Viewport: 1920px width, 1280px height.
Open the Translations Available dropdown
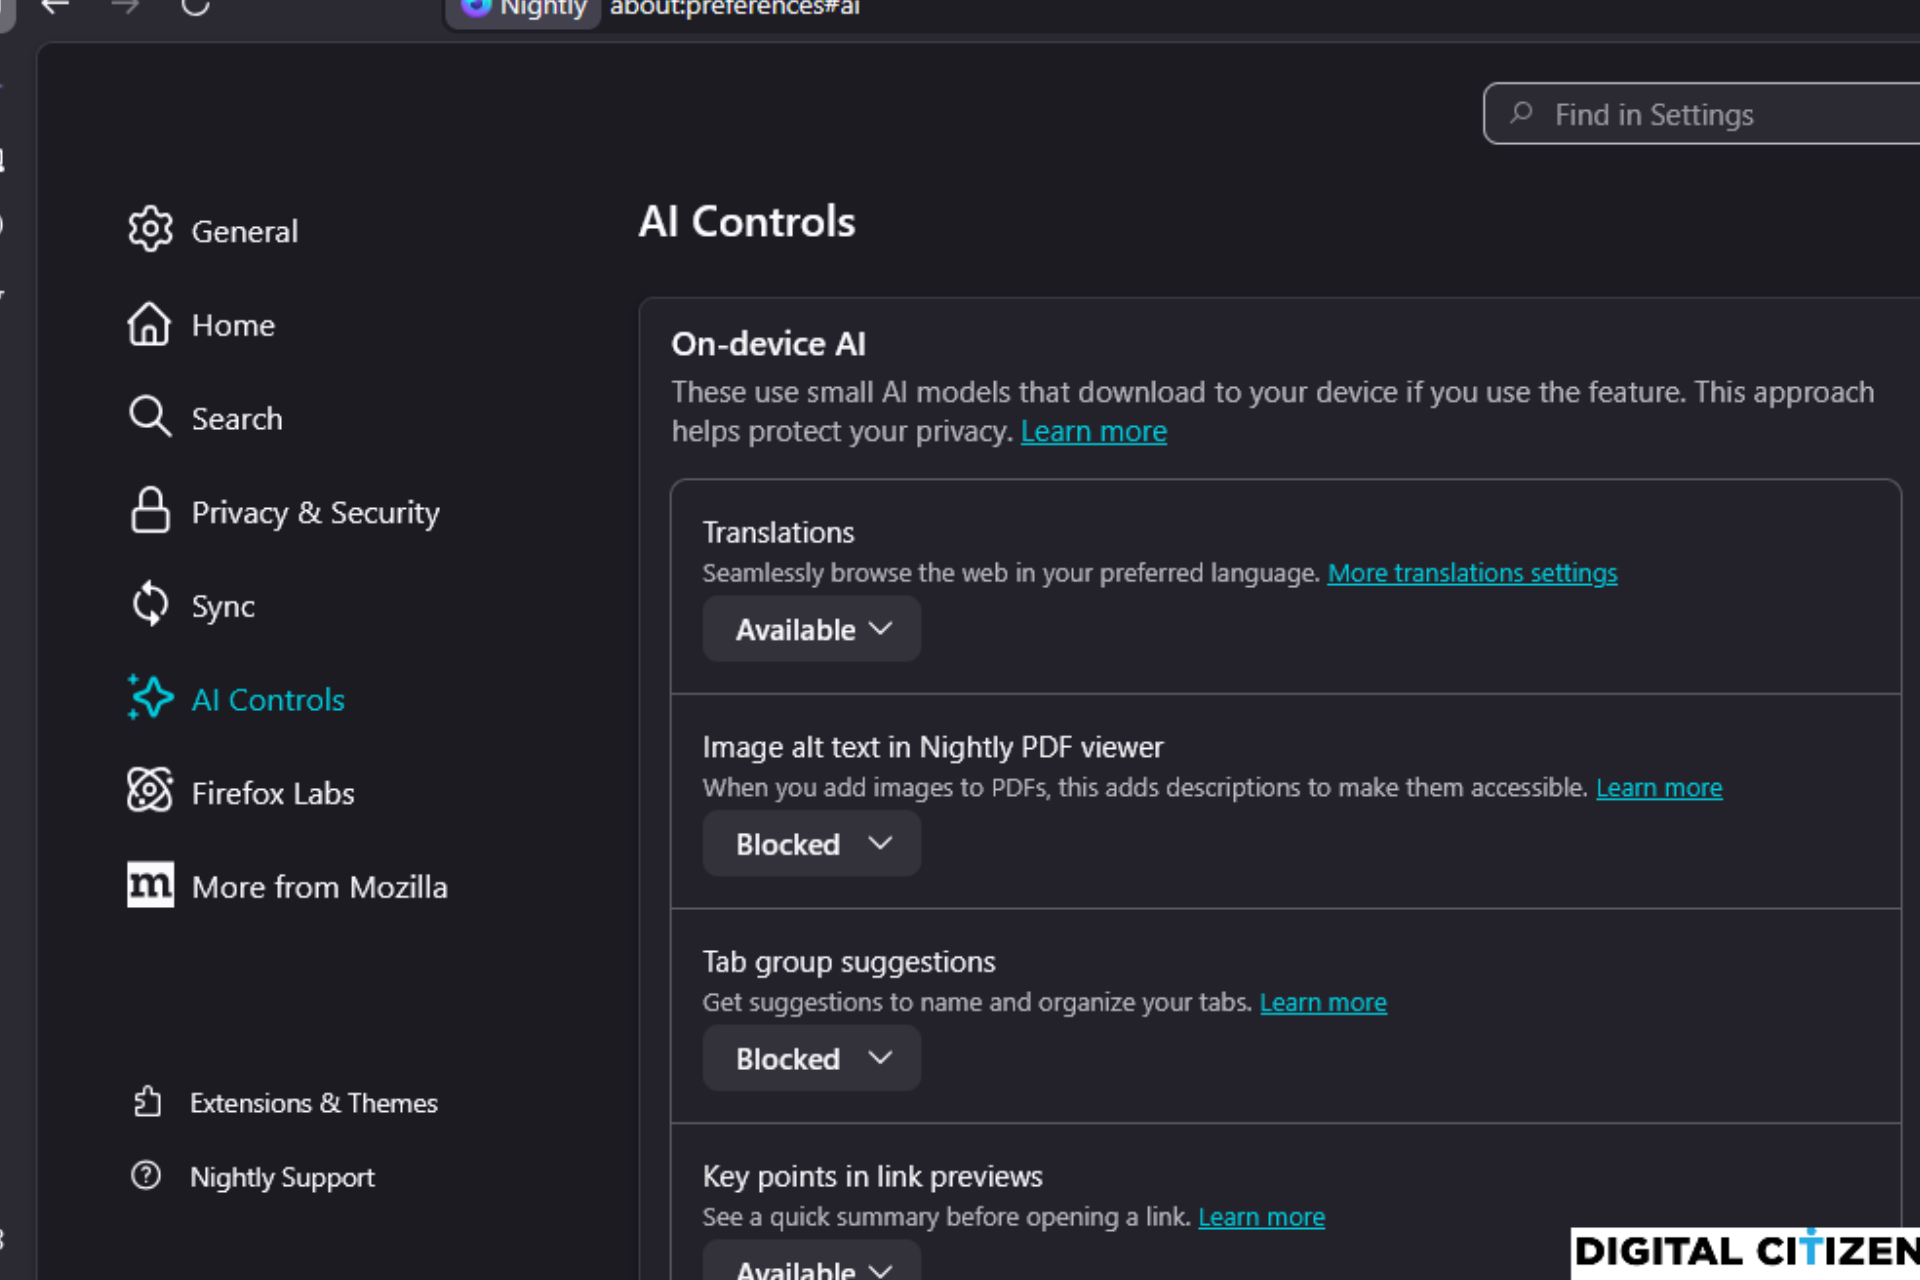[x=811, y=629]
